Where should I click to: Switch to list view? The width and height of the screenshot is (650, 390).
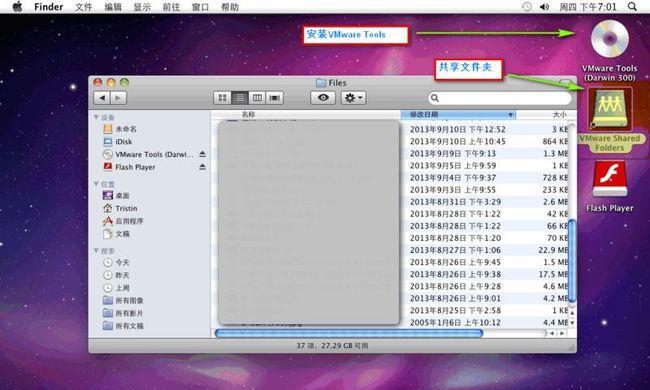tap(240, 98)
